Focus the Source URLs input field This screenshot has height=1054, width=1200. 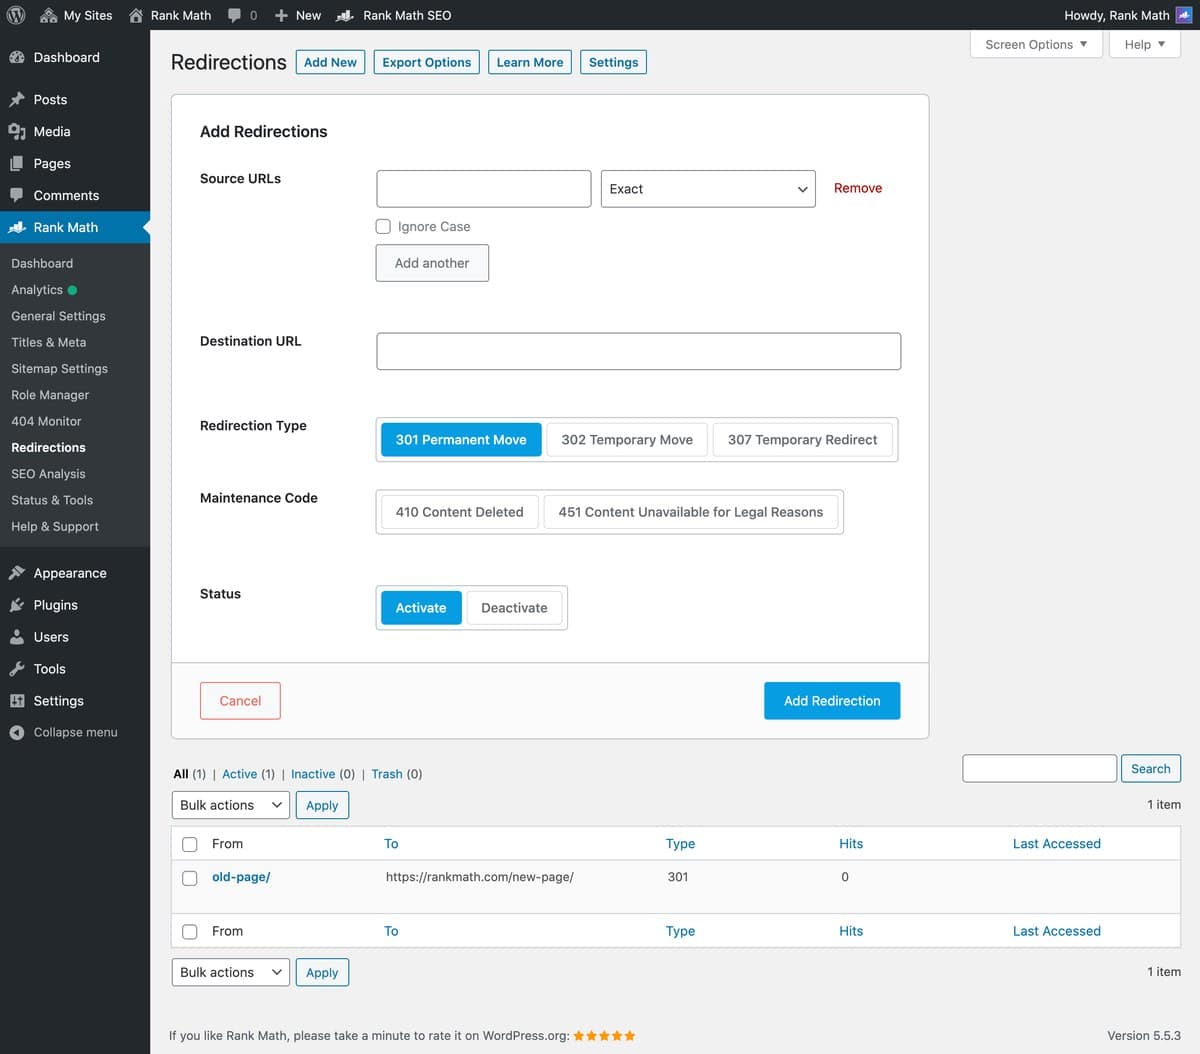point(484,189)
